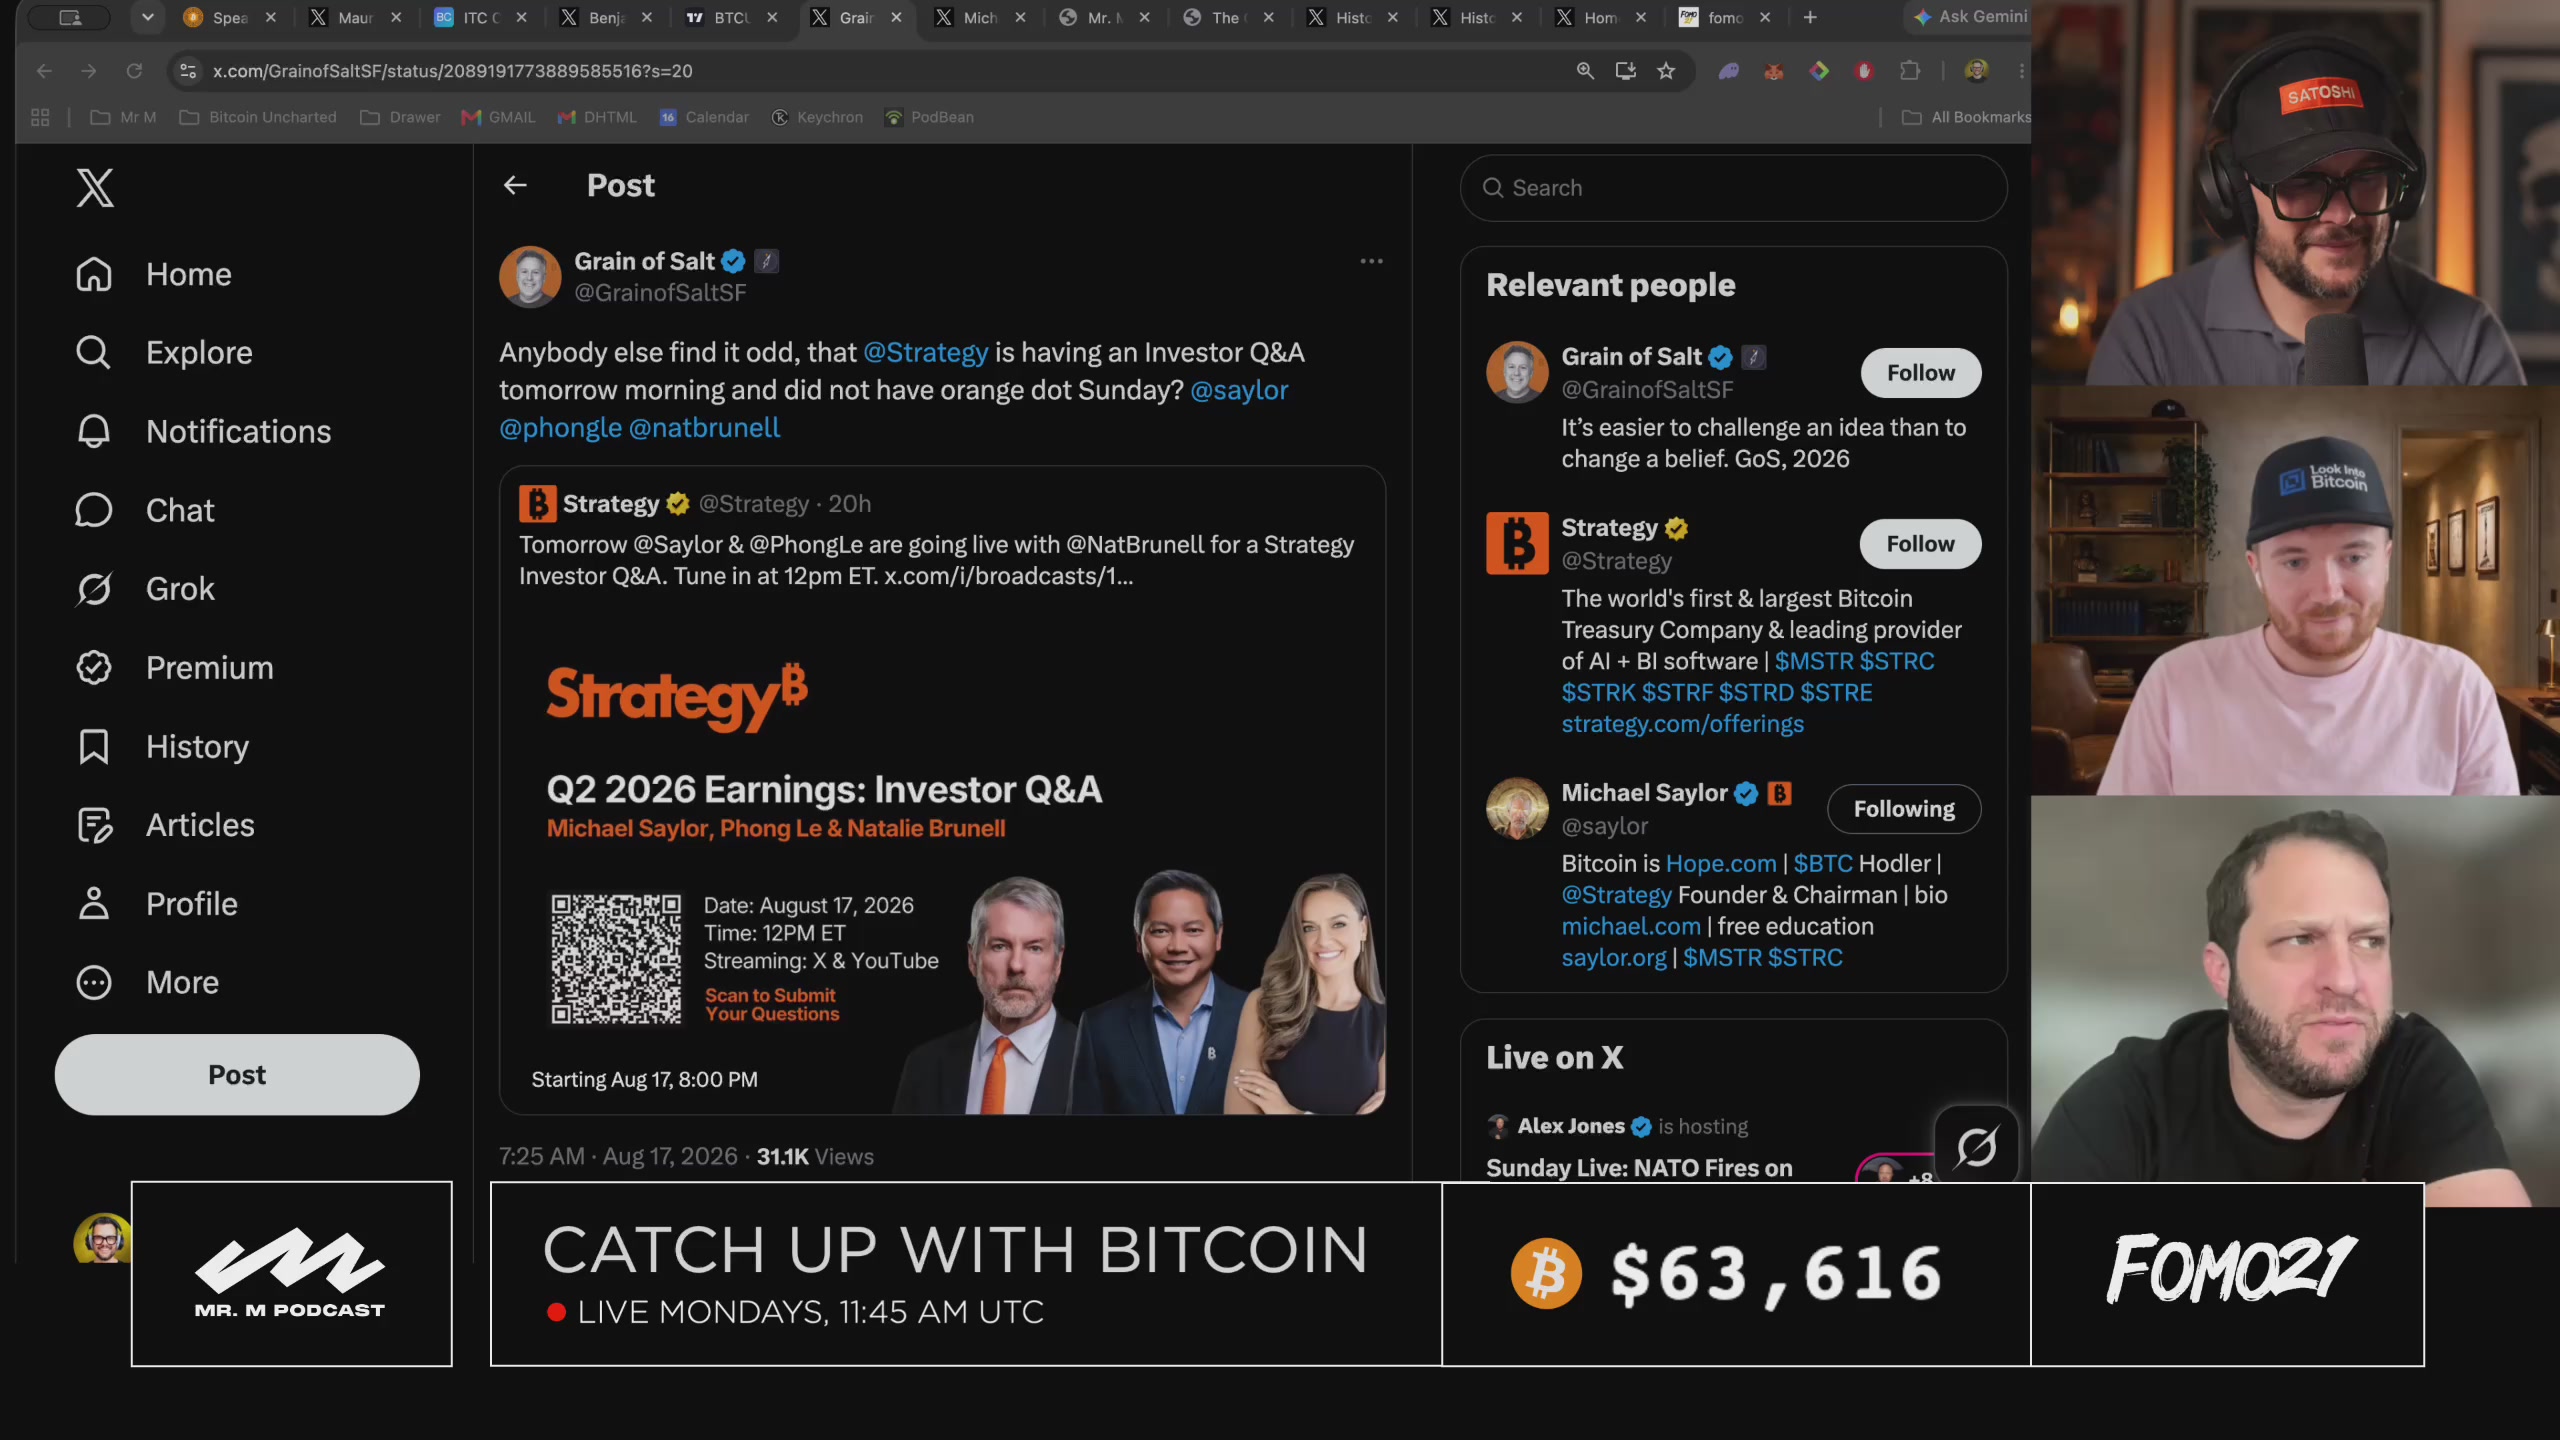Open Grok from the sidebar
The height and width of the screenshot is (1440, 2560).
pos(145,589)
